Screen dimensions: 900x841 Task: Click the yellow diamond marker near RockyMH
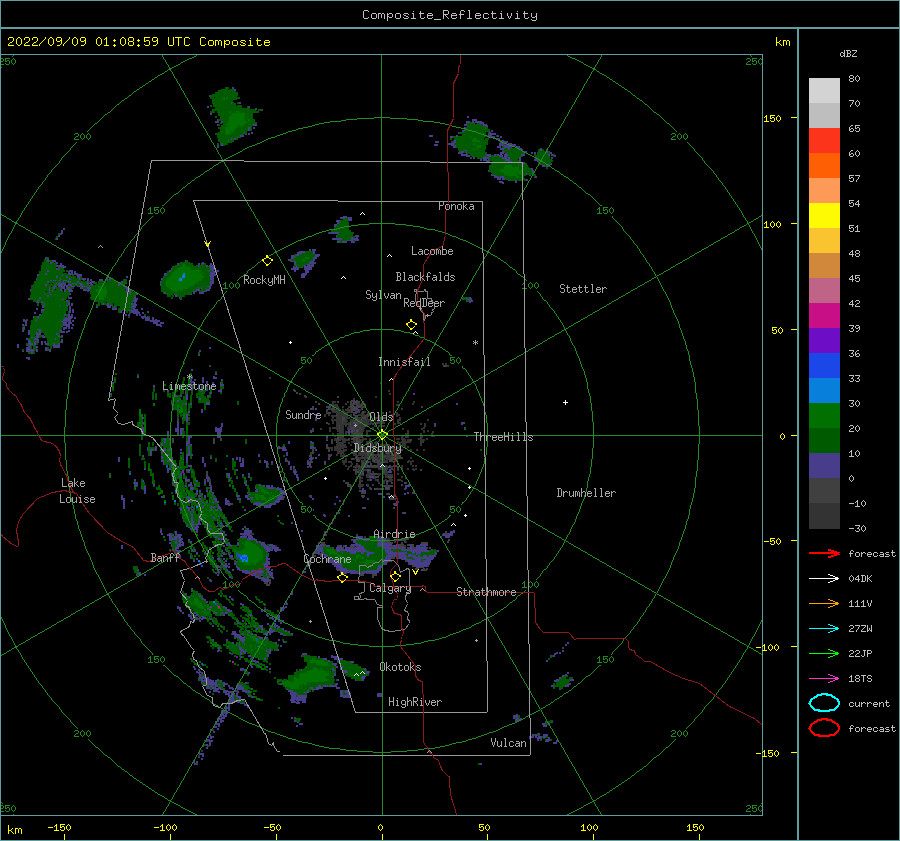[267, 261]
